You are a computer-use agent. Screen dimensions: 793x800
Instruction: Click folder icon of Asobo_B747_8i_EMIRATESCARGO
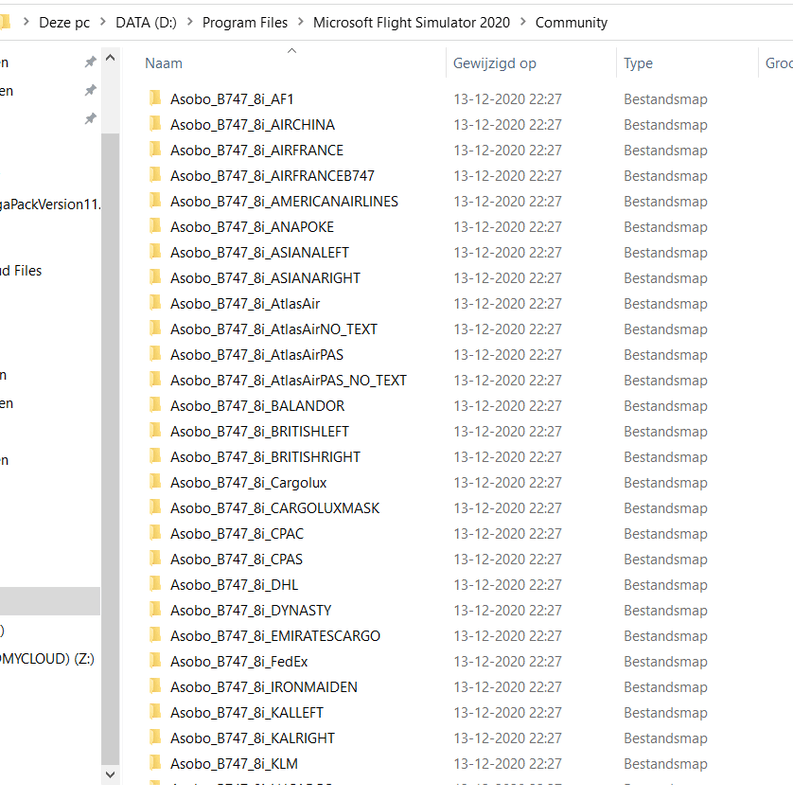point(155,635)
